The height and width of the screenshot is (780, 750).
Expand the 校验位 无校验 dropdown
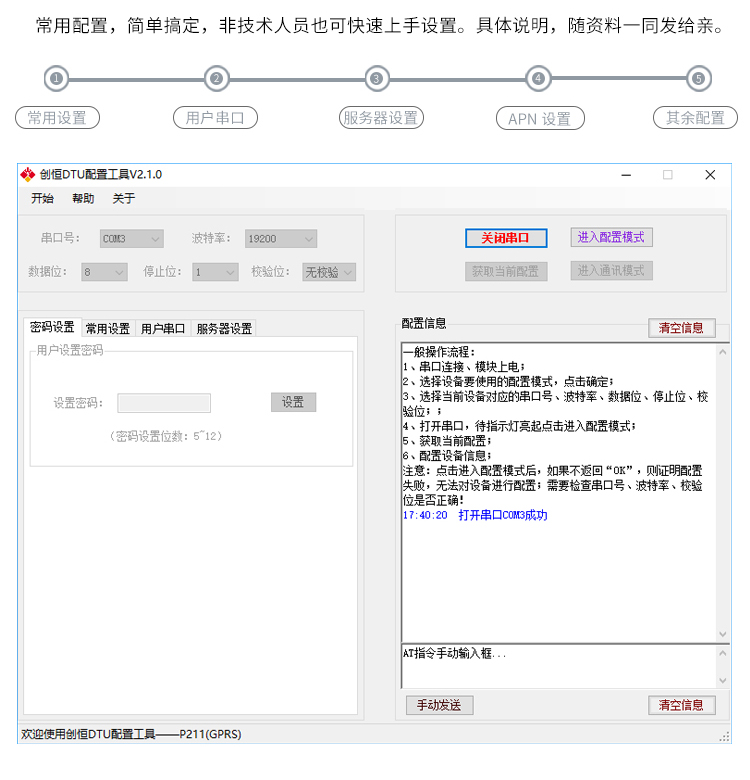tap(329, 272)
